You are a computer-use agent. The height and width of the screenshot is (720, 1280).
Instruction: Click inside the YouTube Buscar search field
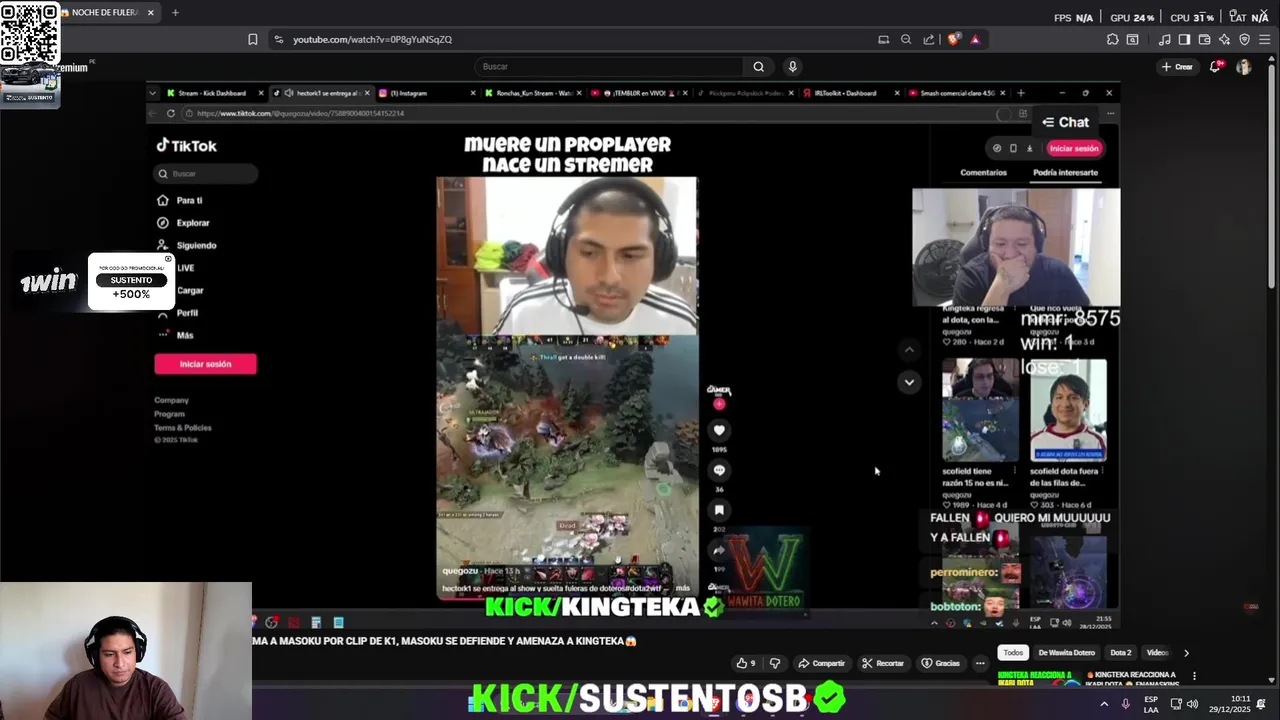(608, 66)
